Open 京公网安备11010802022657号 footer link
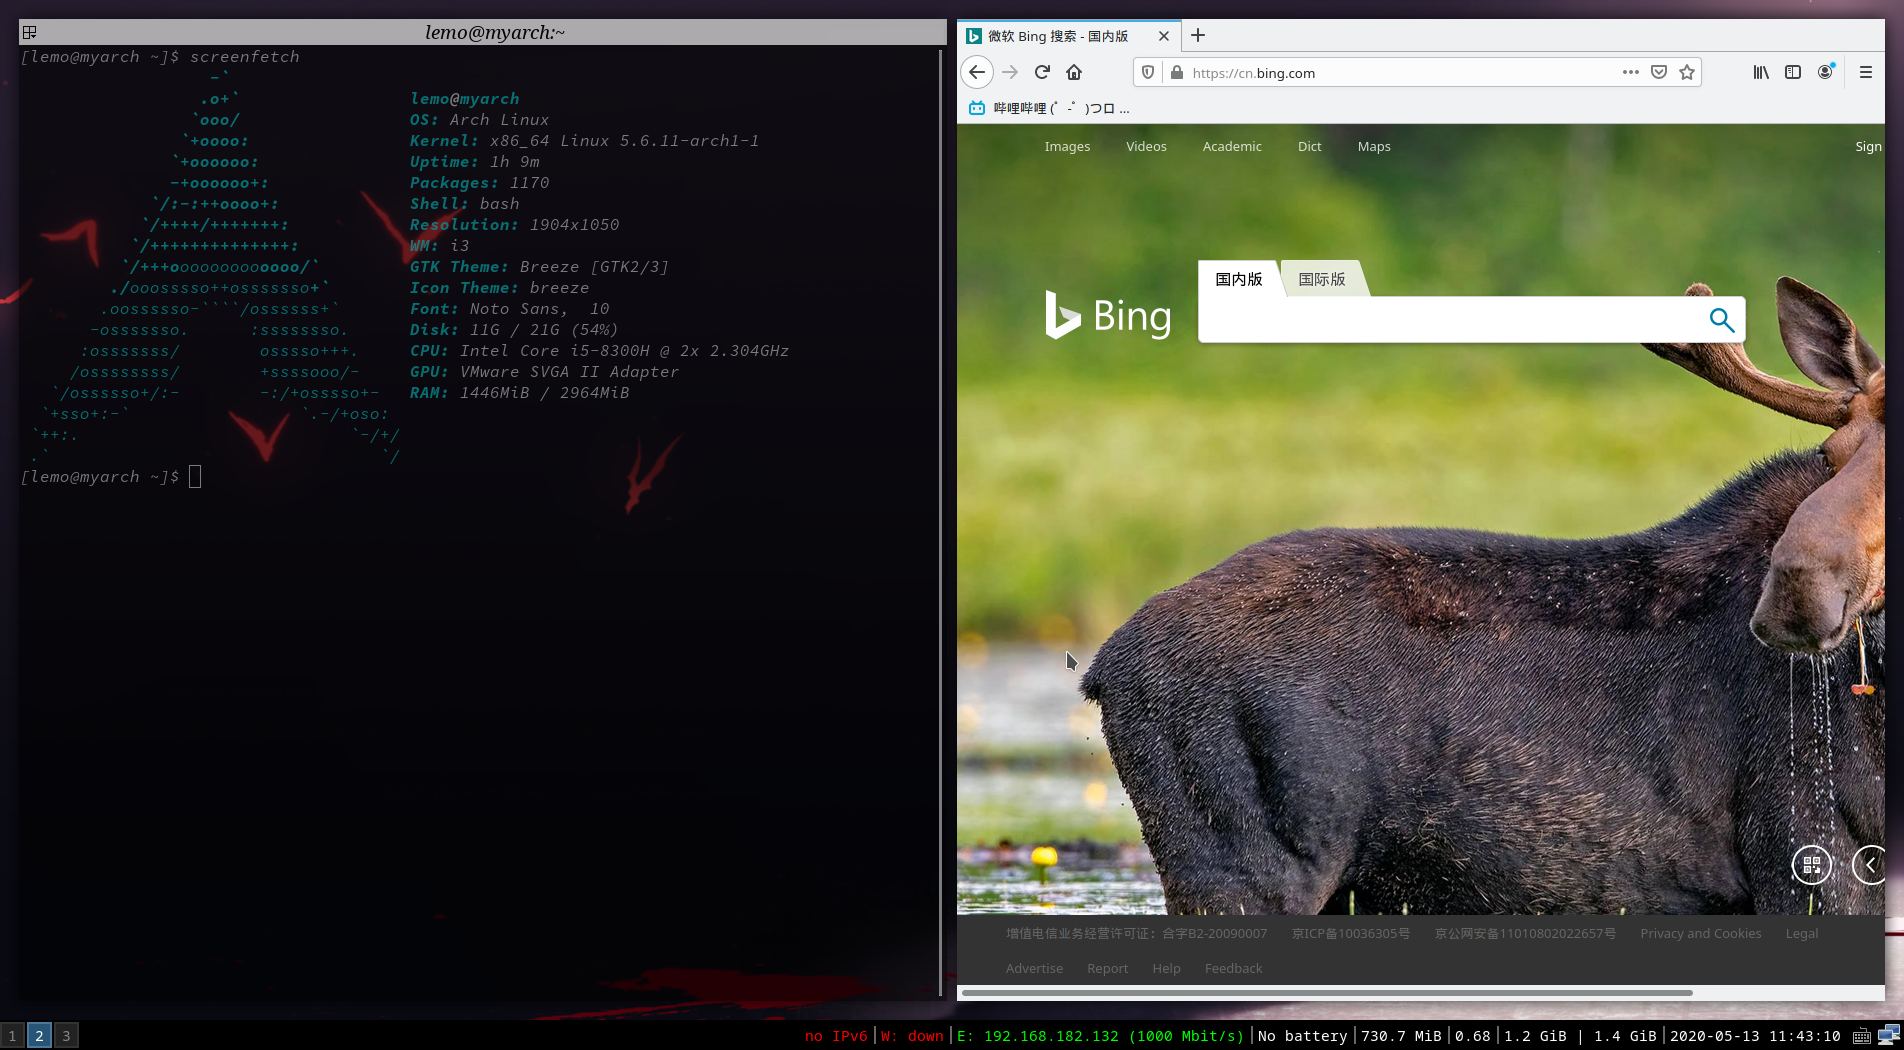 pyautogui.click(x=1525, y=933)
